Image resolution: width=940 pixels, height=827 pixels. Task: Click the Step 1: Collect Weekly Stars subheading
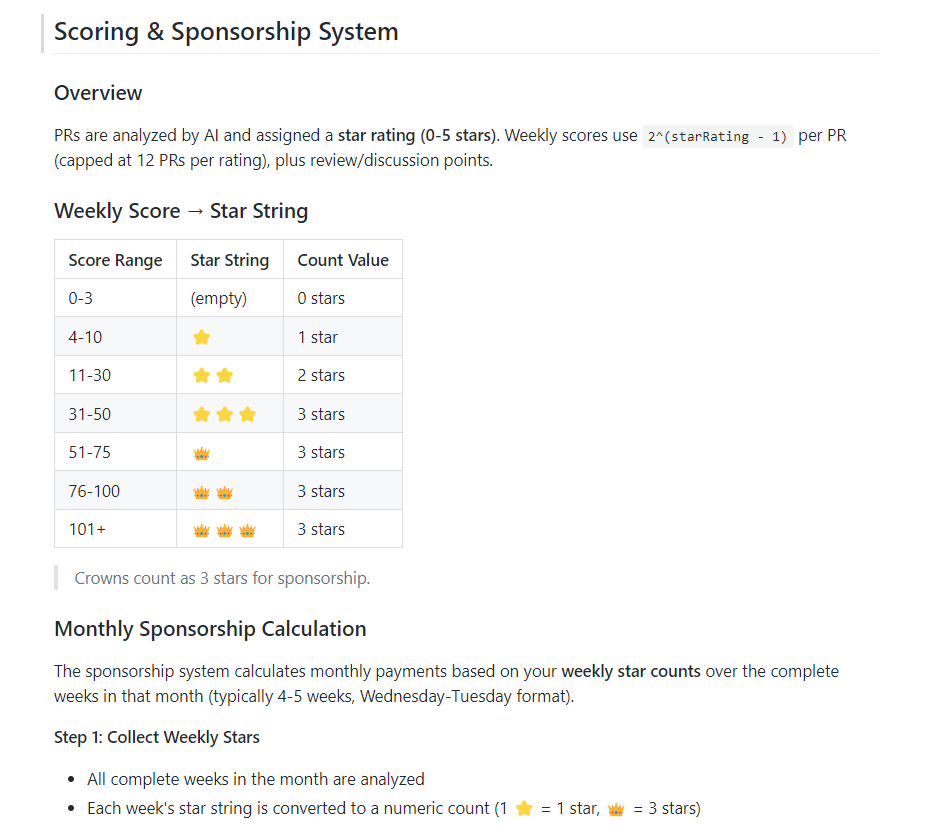[157, 738]
